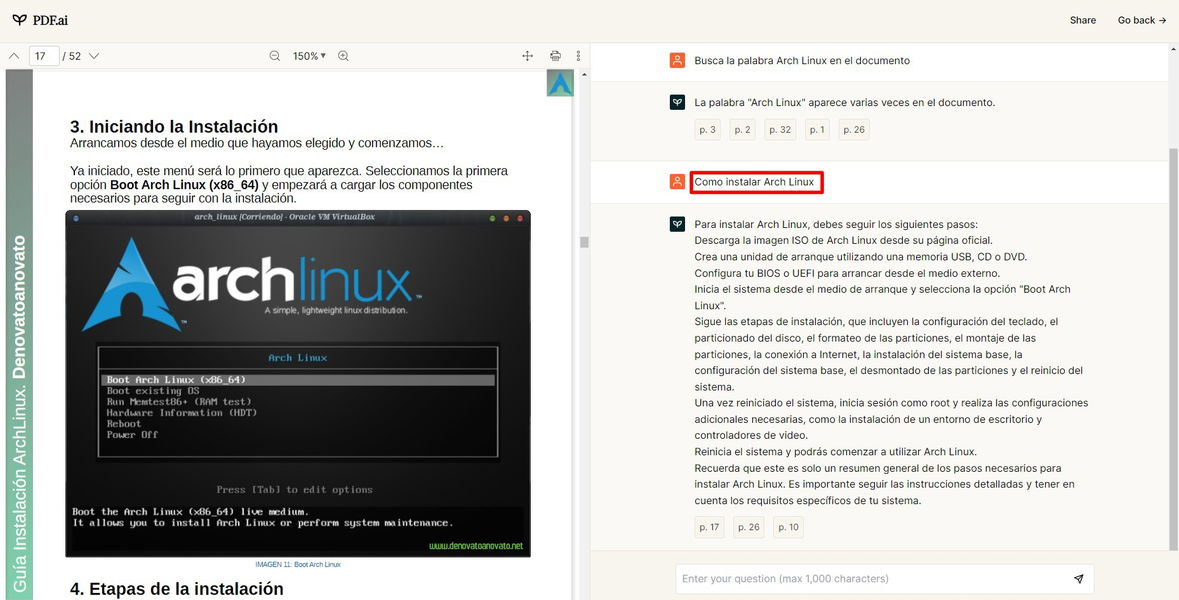Click the heading '4. Etapas de la instalación'

177,589
